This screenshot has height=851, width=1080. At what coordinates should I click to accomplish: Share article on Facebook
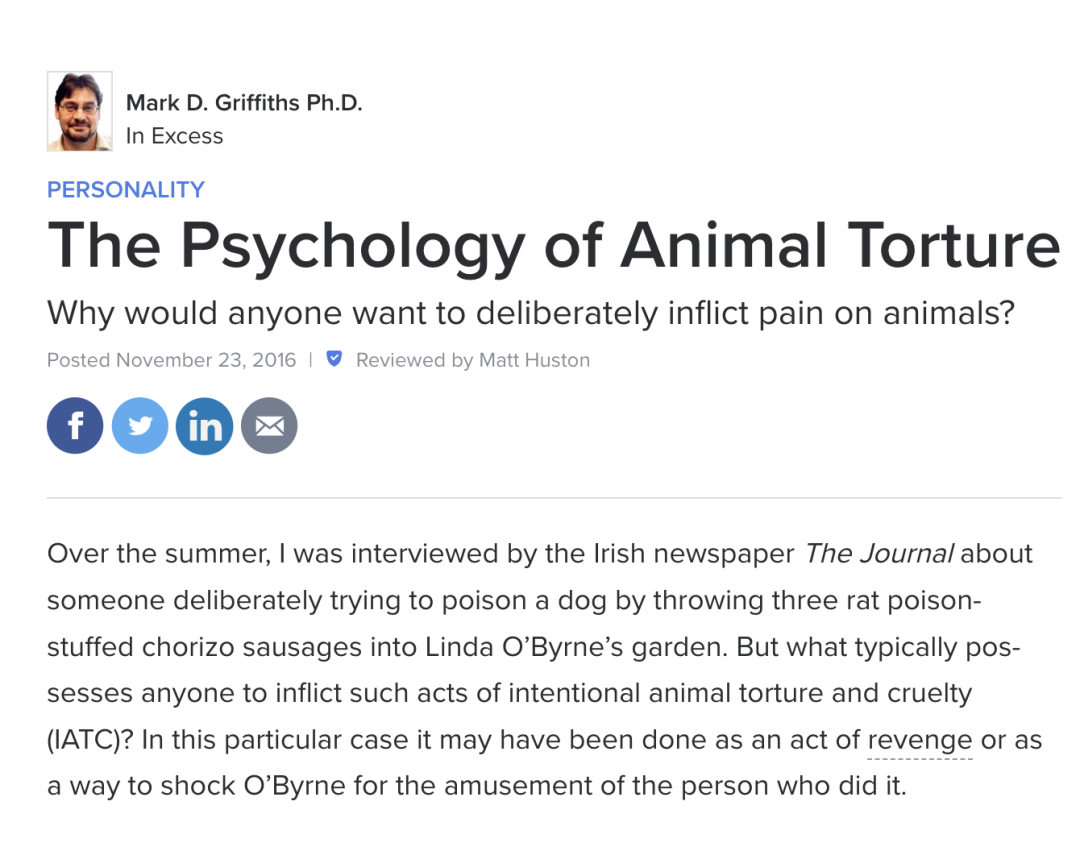point(75,426)
